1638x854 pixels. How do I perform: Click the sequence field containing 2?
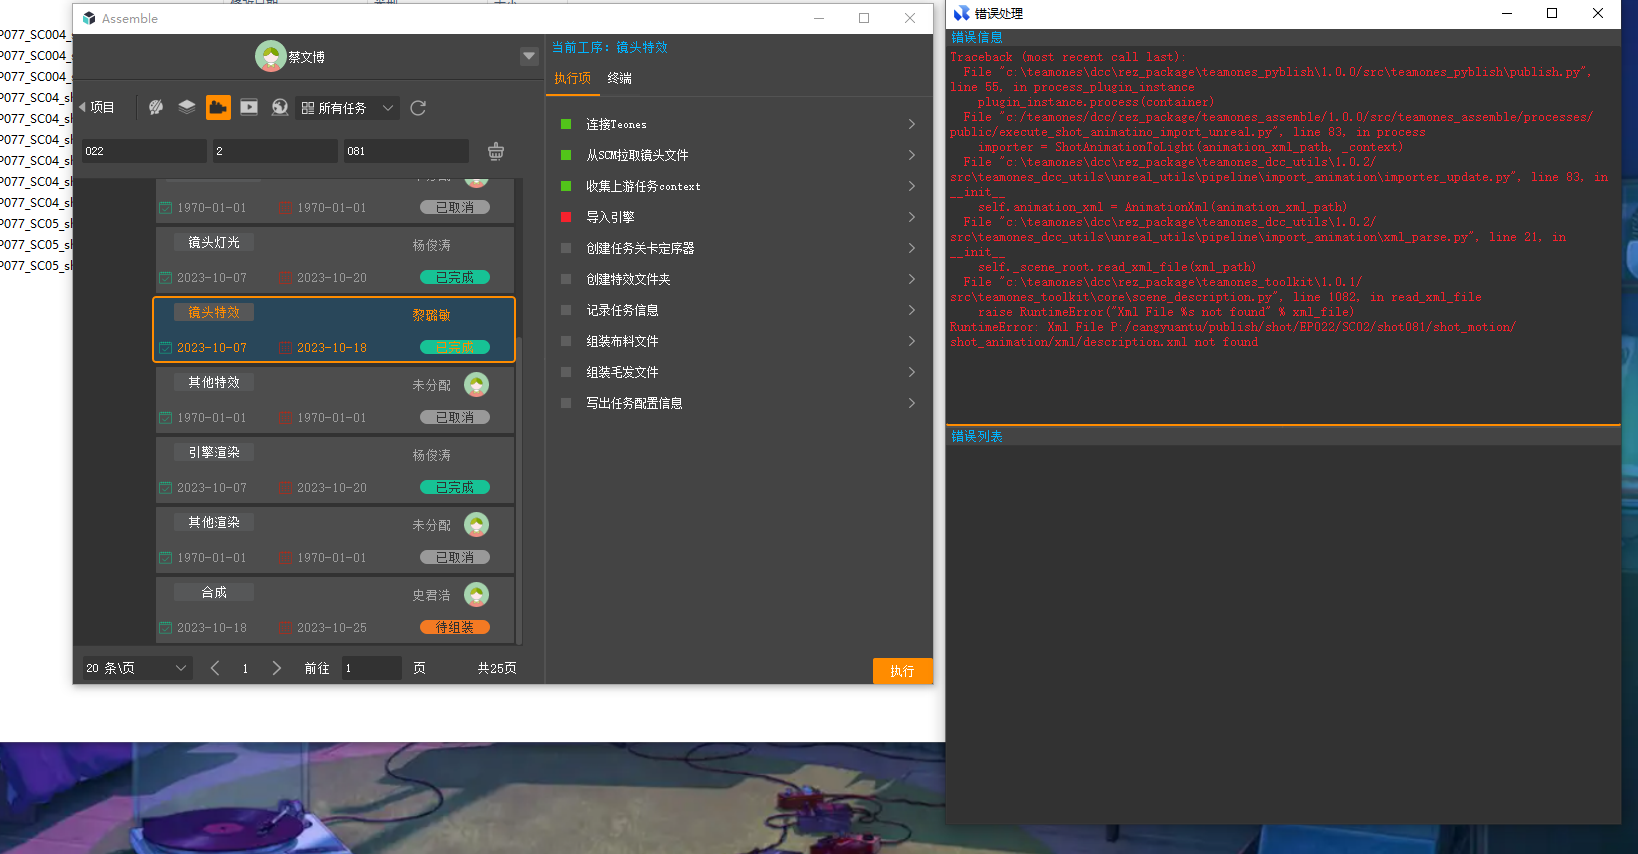[x=275, y=151]
